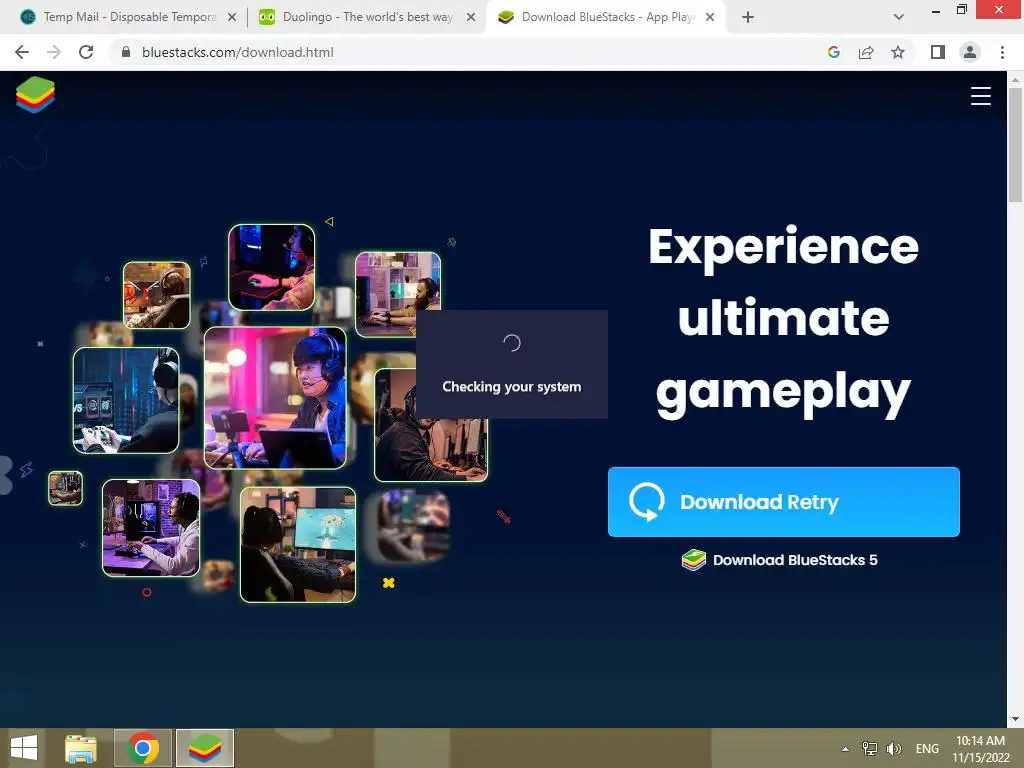1024x768 pixels.
Task: Open the Windows Start button
Action: (24, 748)
